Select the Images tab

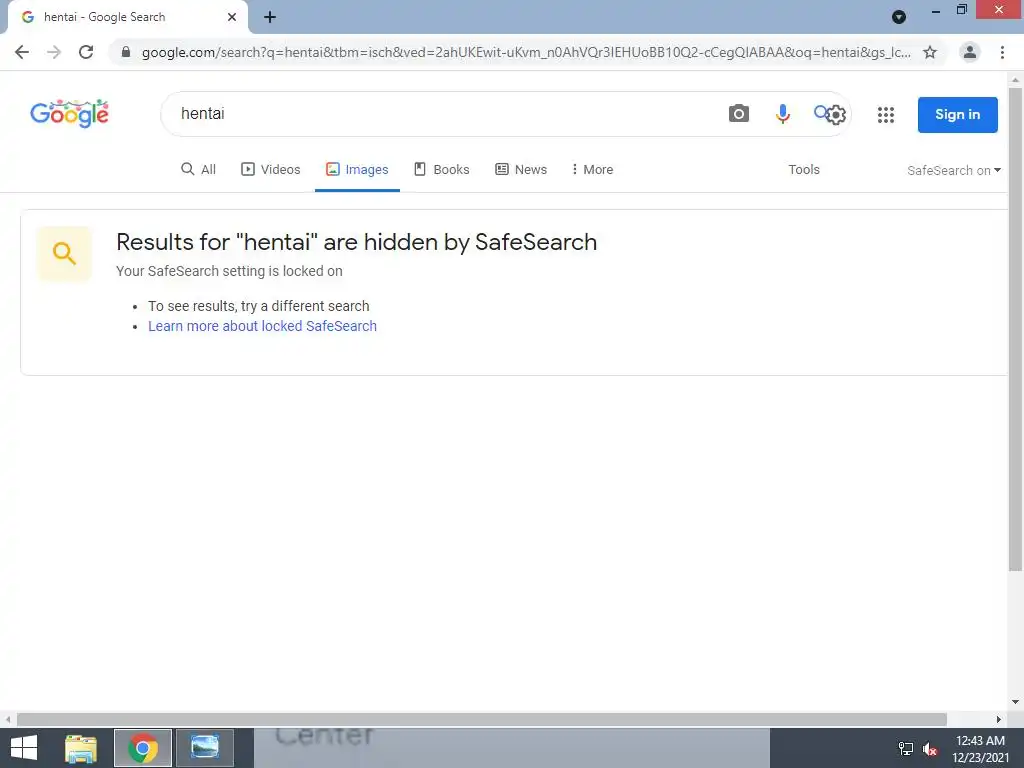pyautogui.click(x=357, y=170)
